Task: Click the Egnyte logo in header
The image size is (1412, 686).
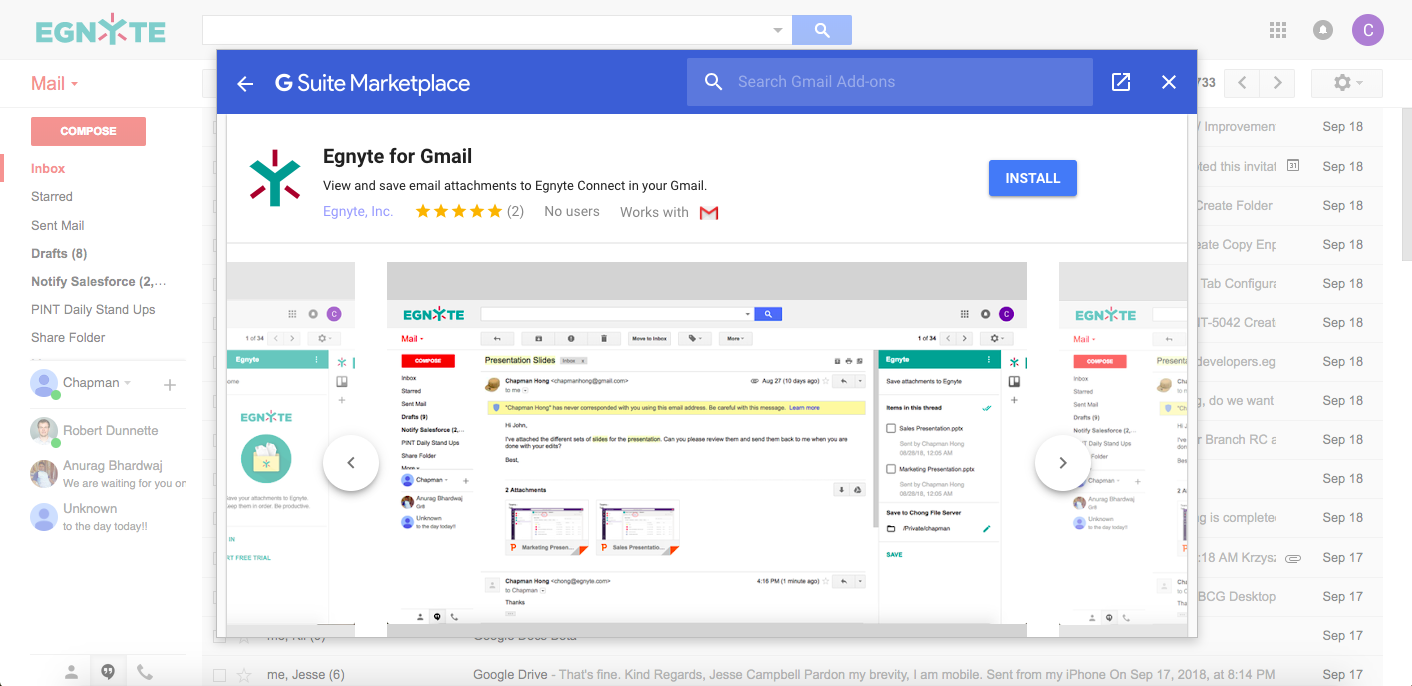Action: (x=101, y=31)
